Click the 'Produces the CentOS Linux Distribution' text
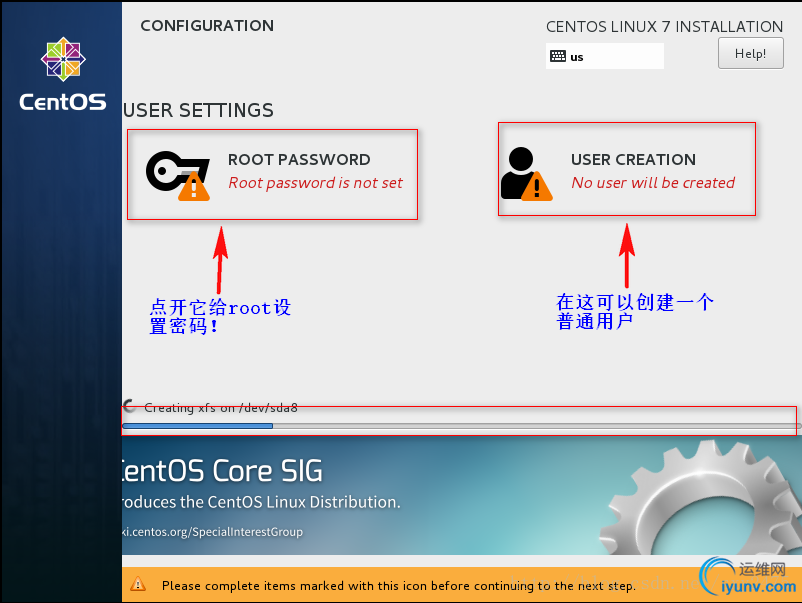This screenshot has height=603, width=802. pos(261,502)
